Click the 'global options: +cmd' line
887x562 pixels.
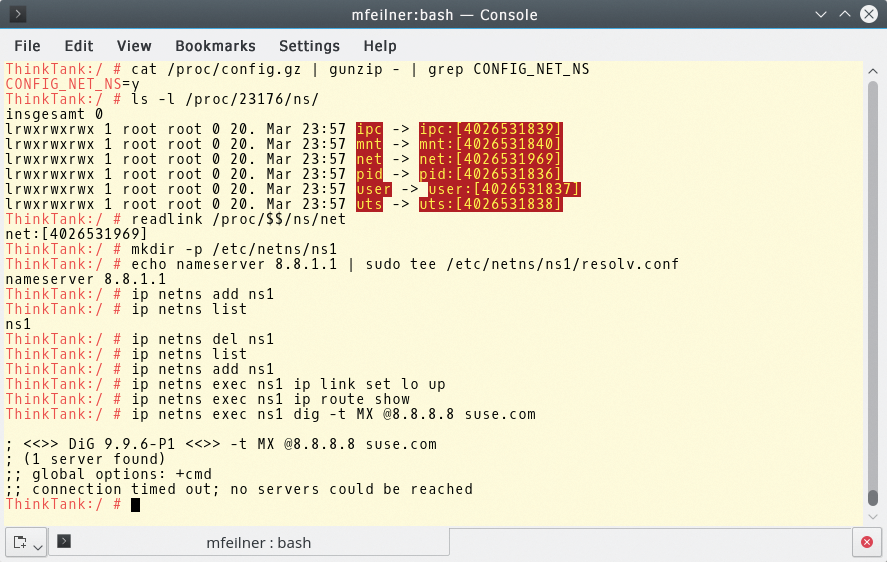pos(109,474)
